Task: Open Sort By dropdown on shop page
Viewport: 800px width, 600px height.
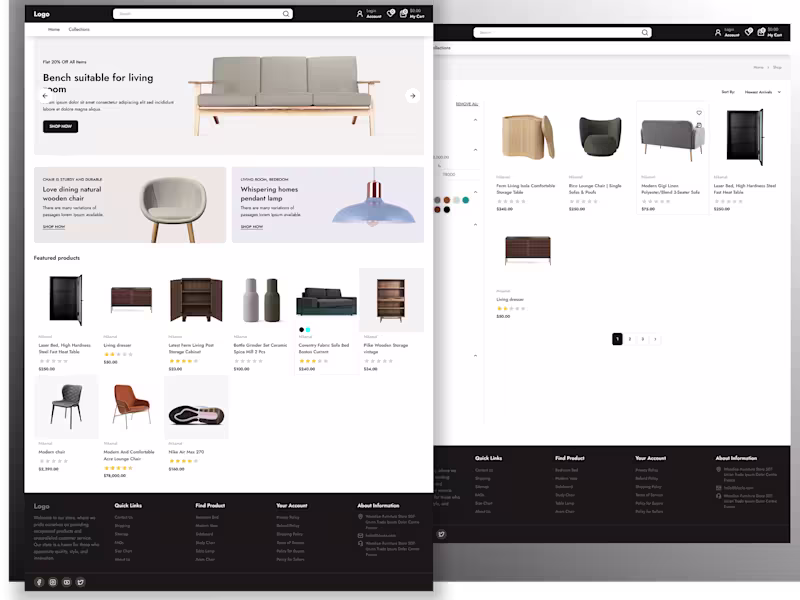Action: [762, 92]
